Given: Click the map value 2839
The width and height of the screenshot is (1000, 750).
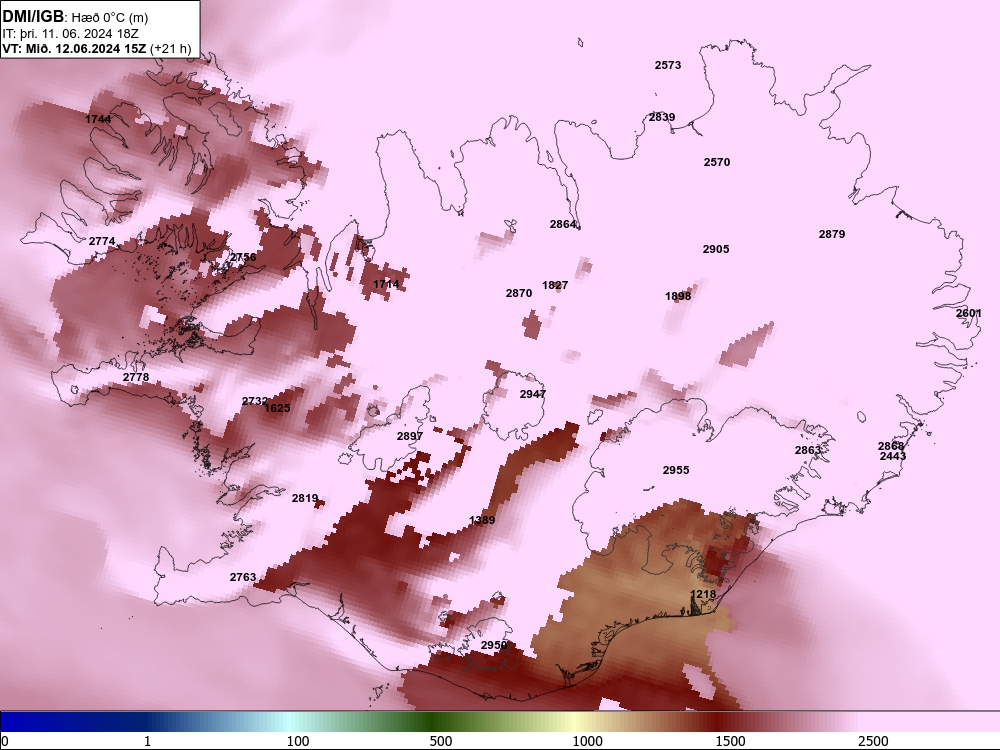Looking at the screenshot, I should tap(662, 117).
